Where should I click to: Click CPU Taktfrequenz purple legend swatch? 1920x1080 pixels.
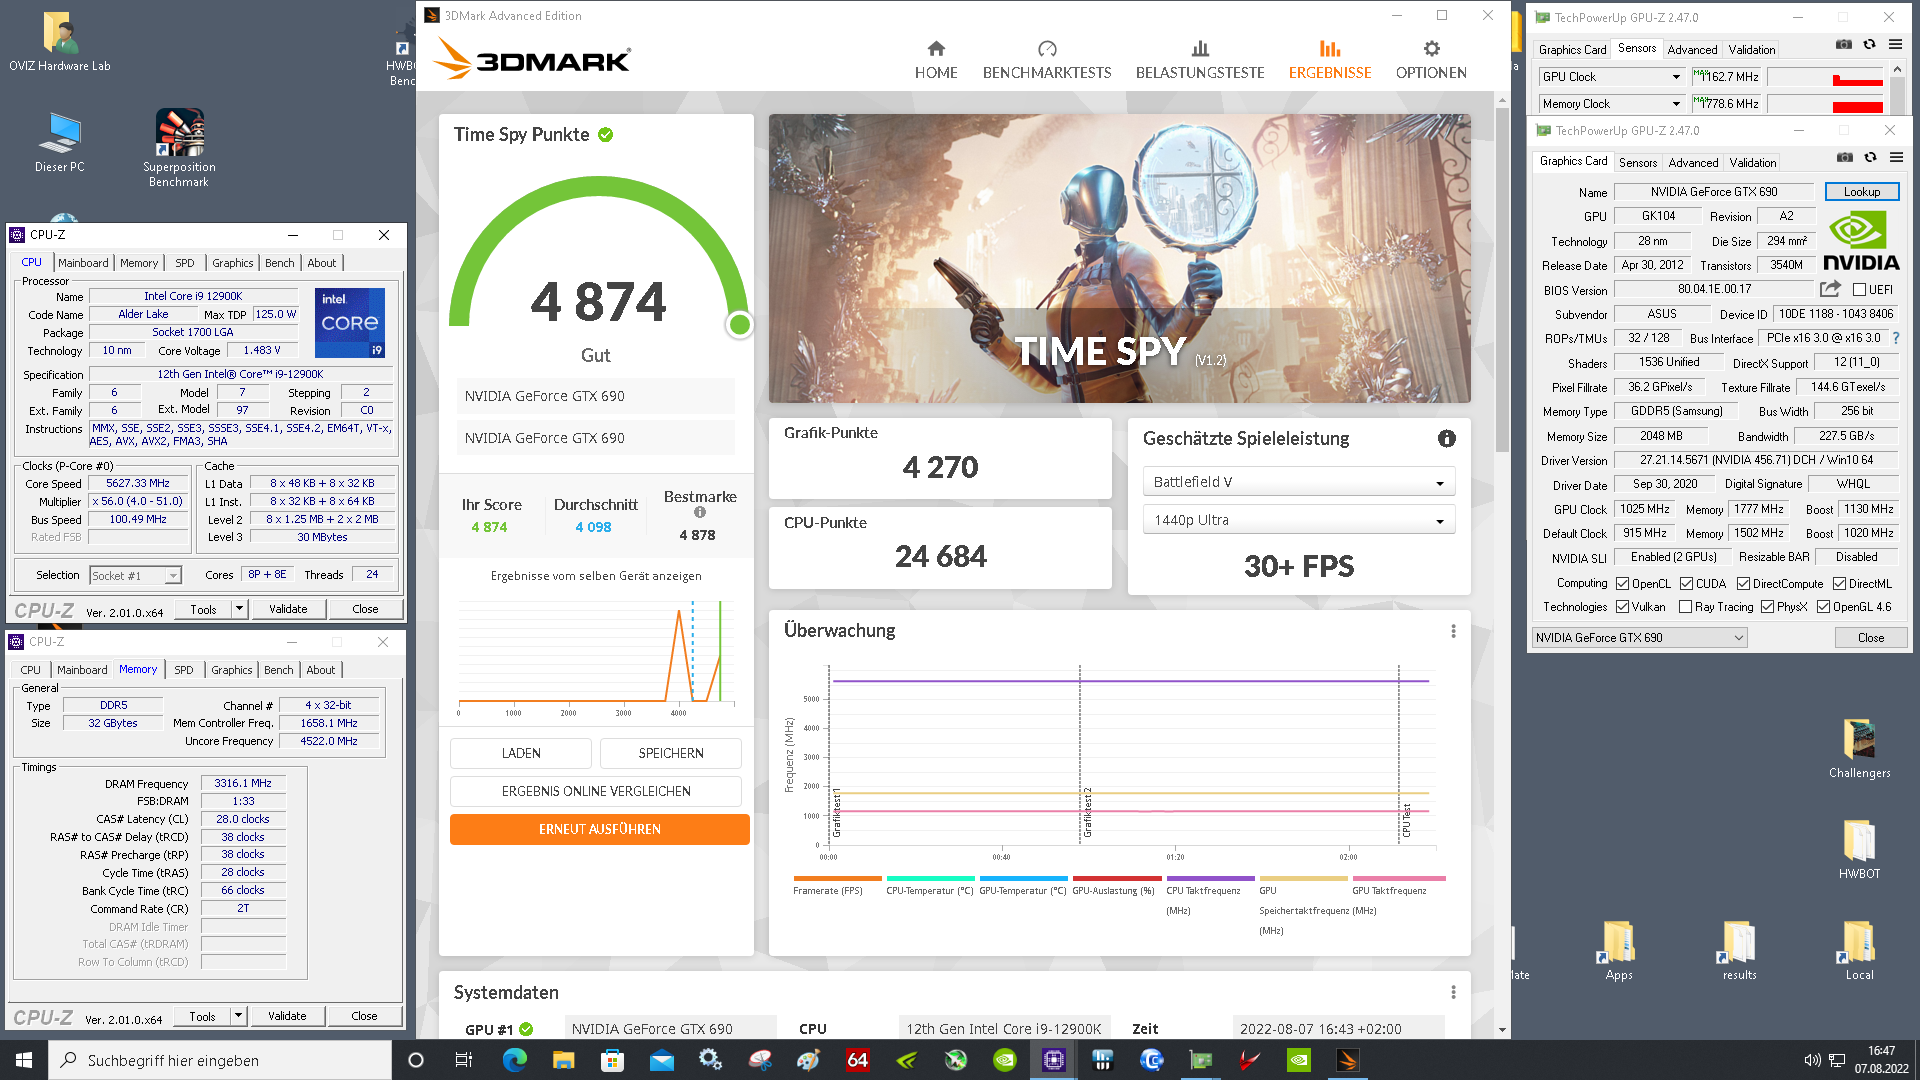[1210, 879]
